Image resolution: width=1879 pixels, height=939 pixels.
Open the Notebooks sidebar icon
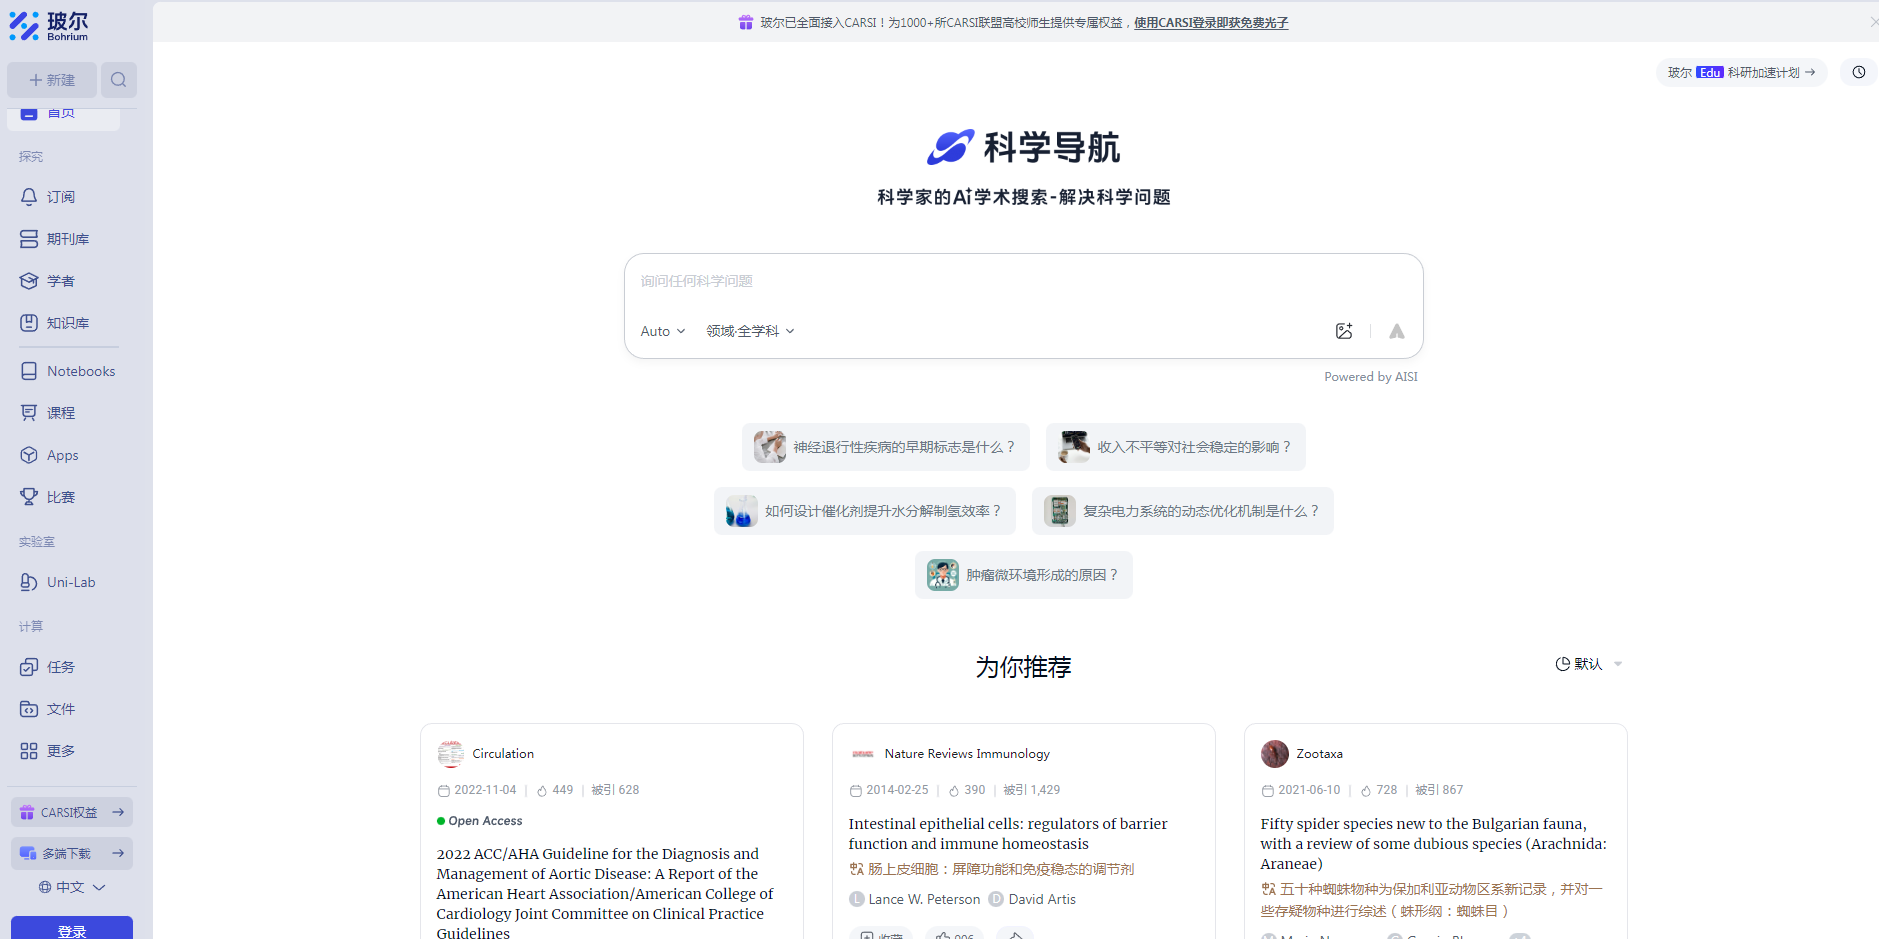click(x=30, y=370)
